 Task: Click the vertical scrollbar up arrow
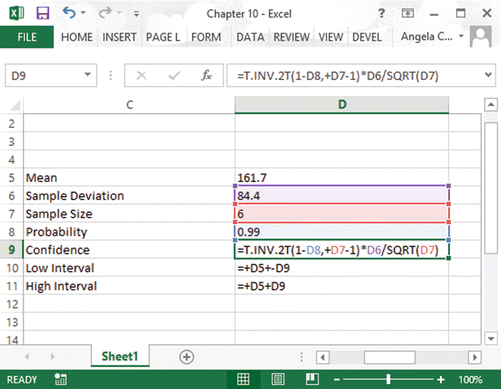pyautogui.click(x=491, y=105)
